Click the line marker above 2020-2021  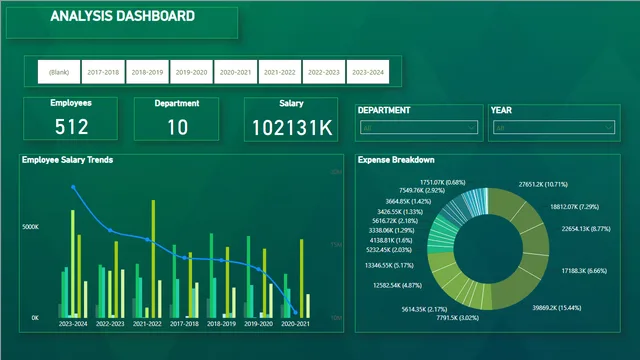pos(296,313)
